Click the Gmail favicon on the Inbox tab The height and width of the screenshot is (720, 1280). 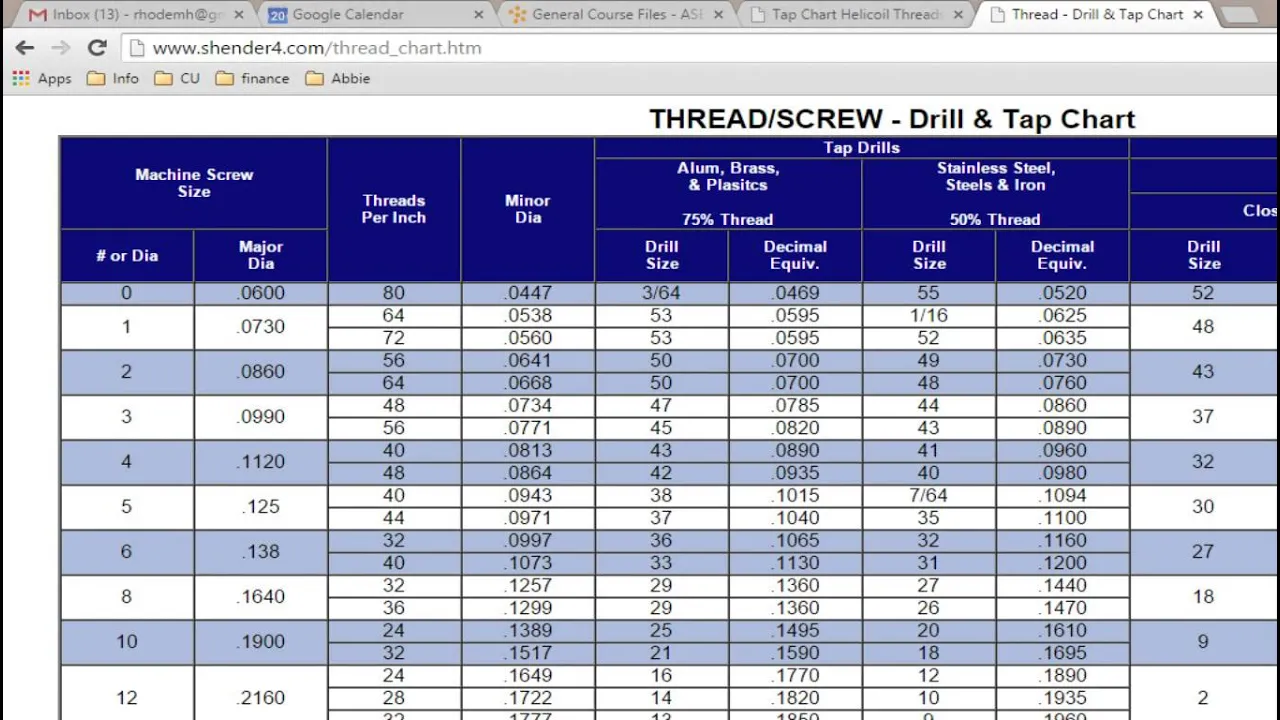pos(38,15)
